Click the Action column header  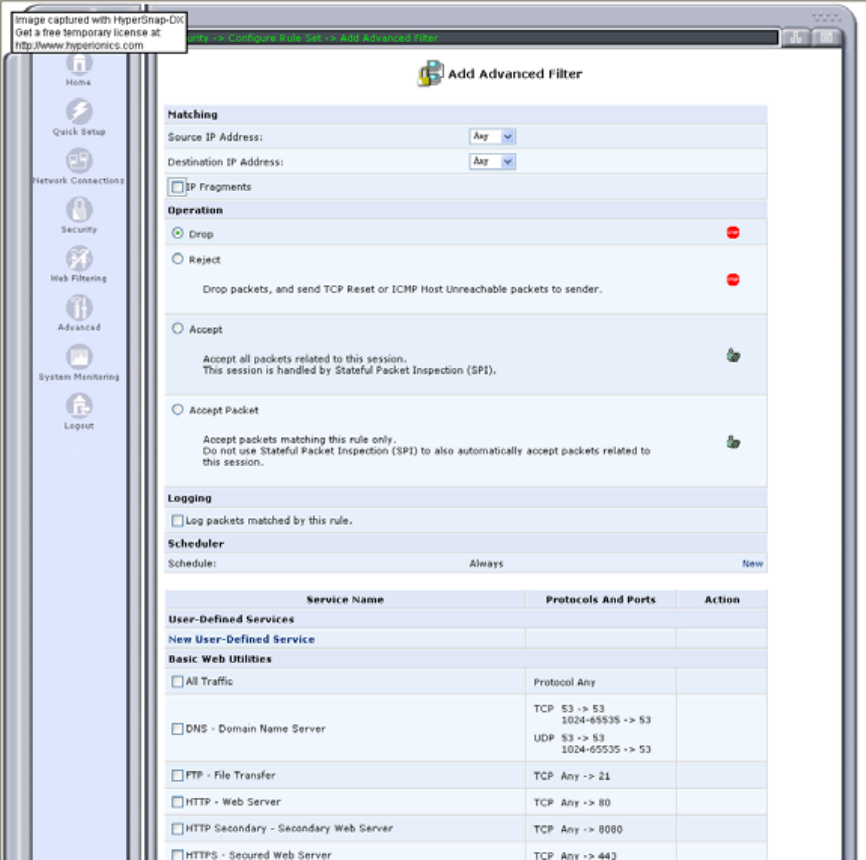tap(722, 599)
